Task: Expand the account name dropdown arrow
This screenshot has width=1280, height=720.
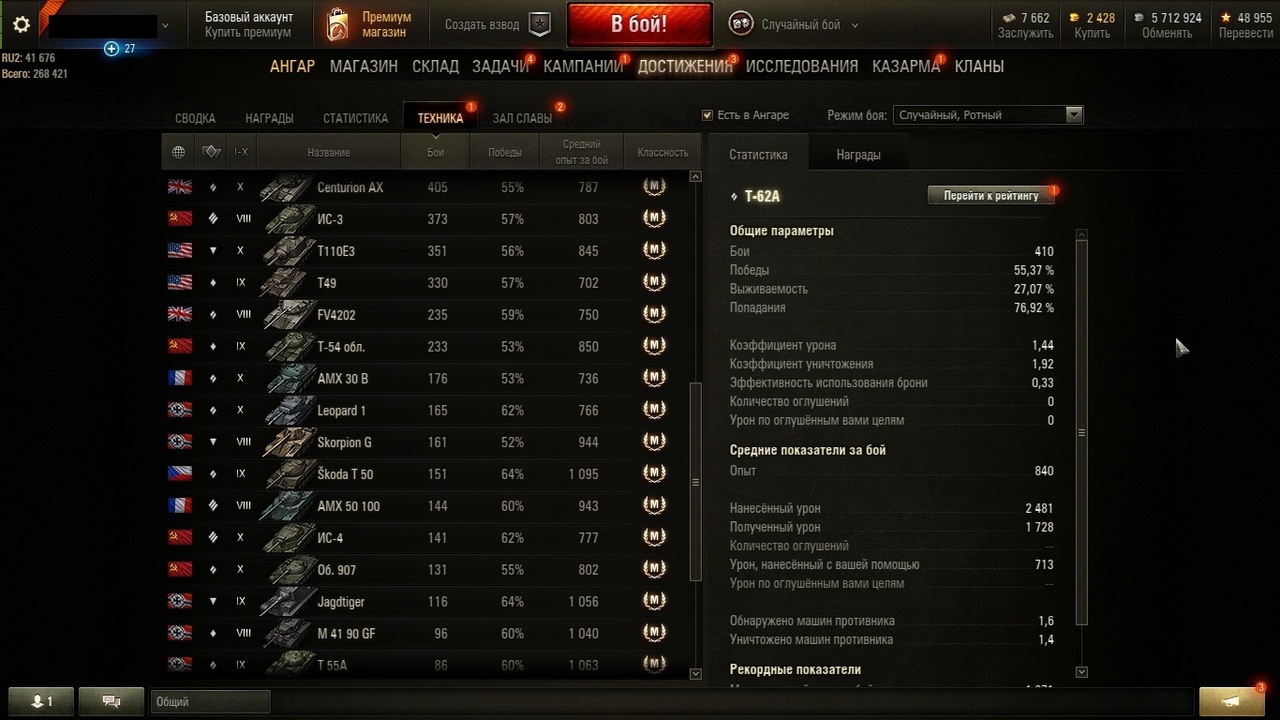Action: tap(165, 26)
